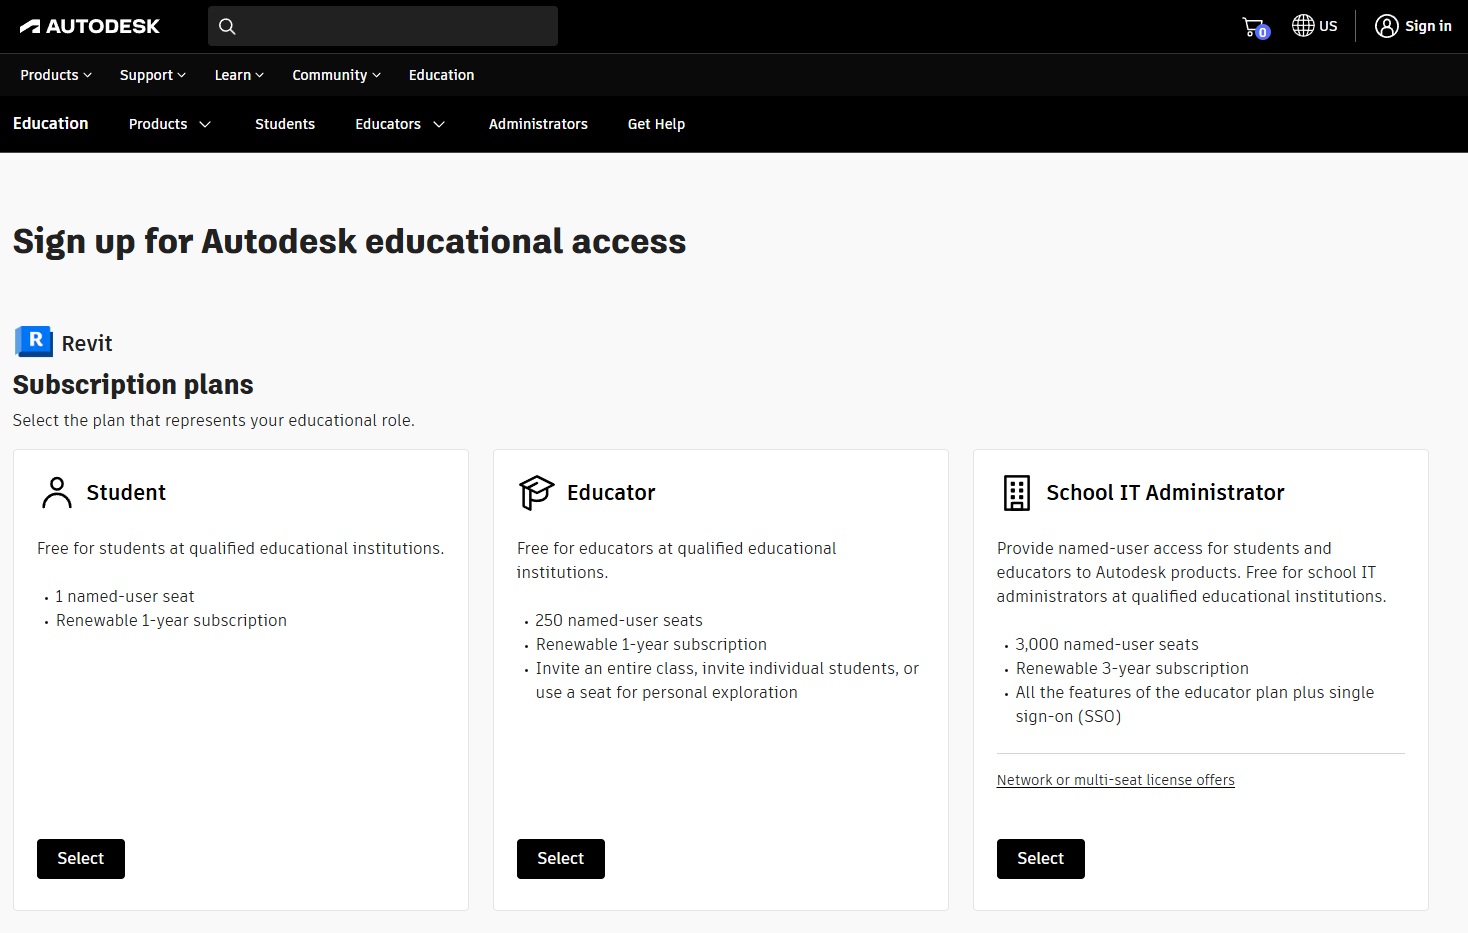Click the search magnifier icon
The width and height of the screenshot is (1468, 933).
tap(227, 26)
